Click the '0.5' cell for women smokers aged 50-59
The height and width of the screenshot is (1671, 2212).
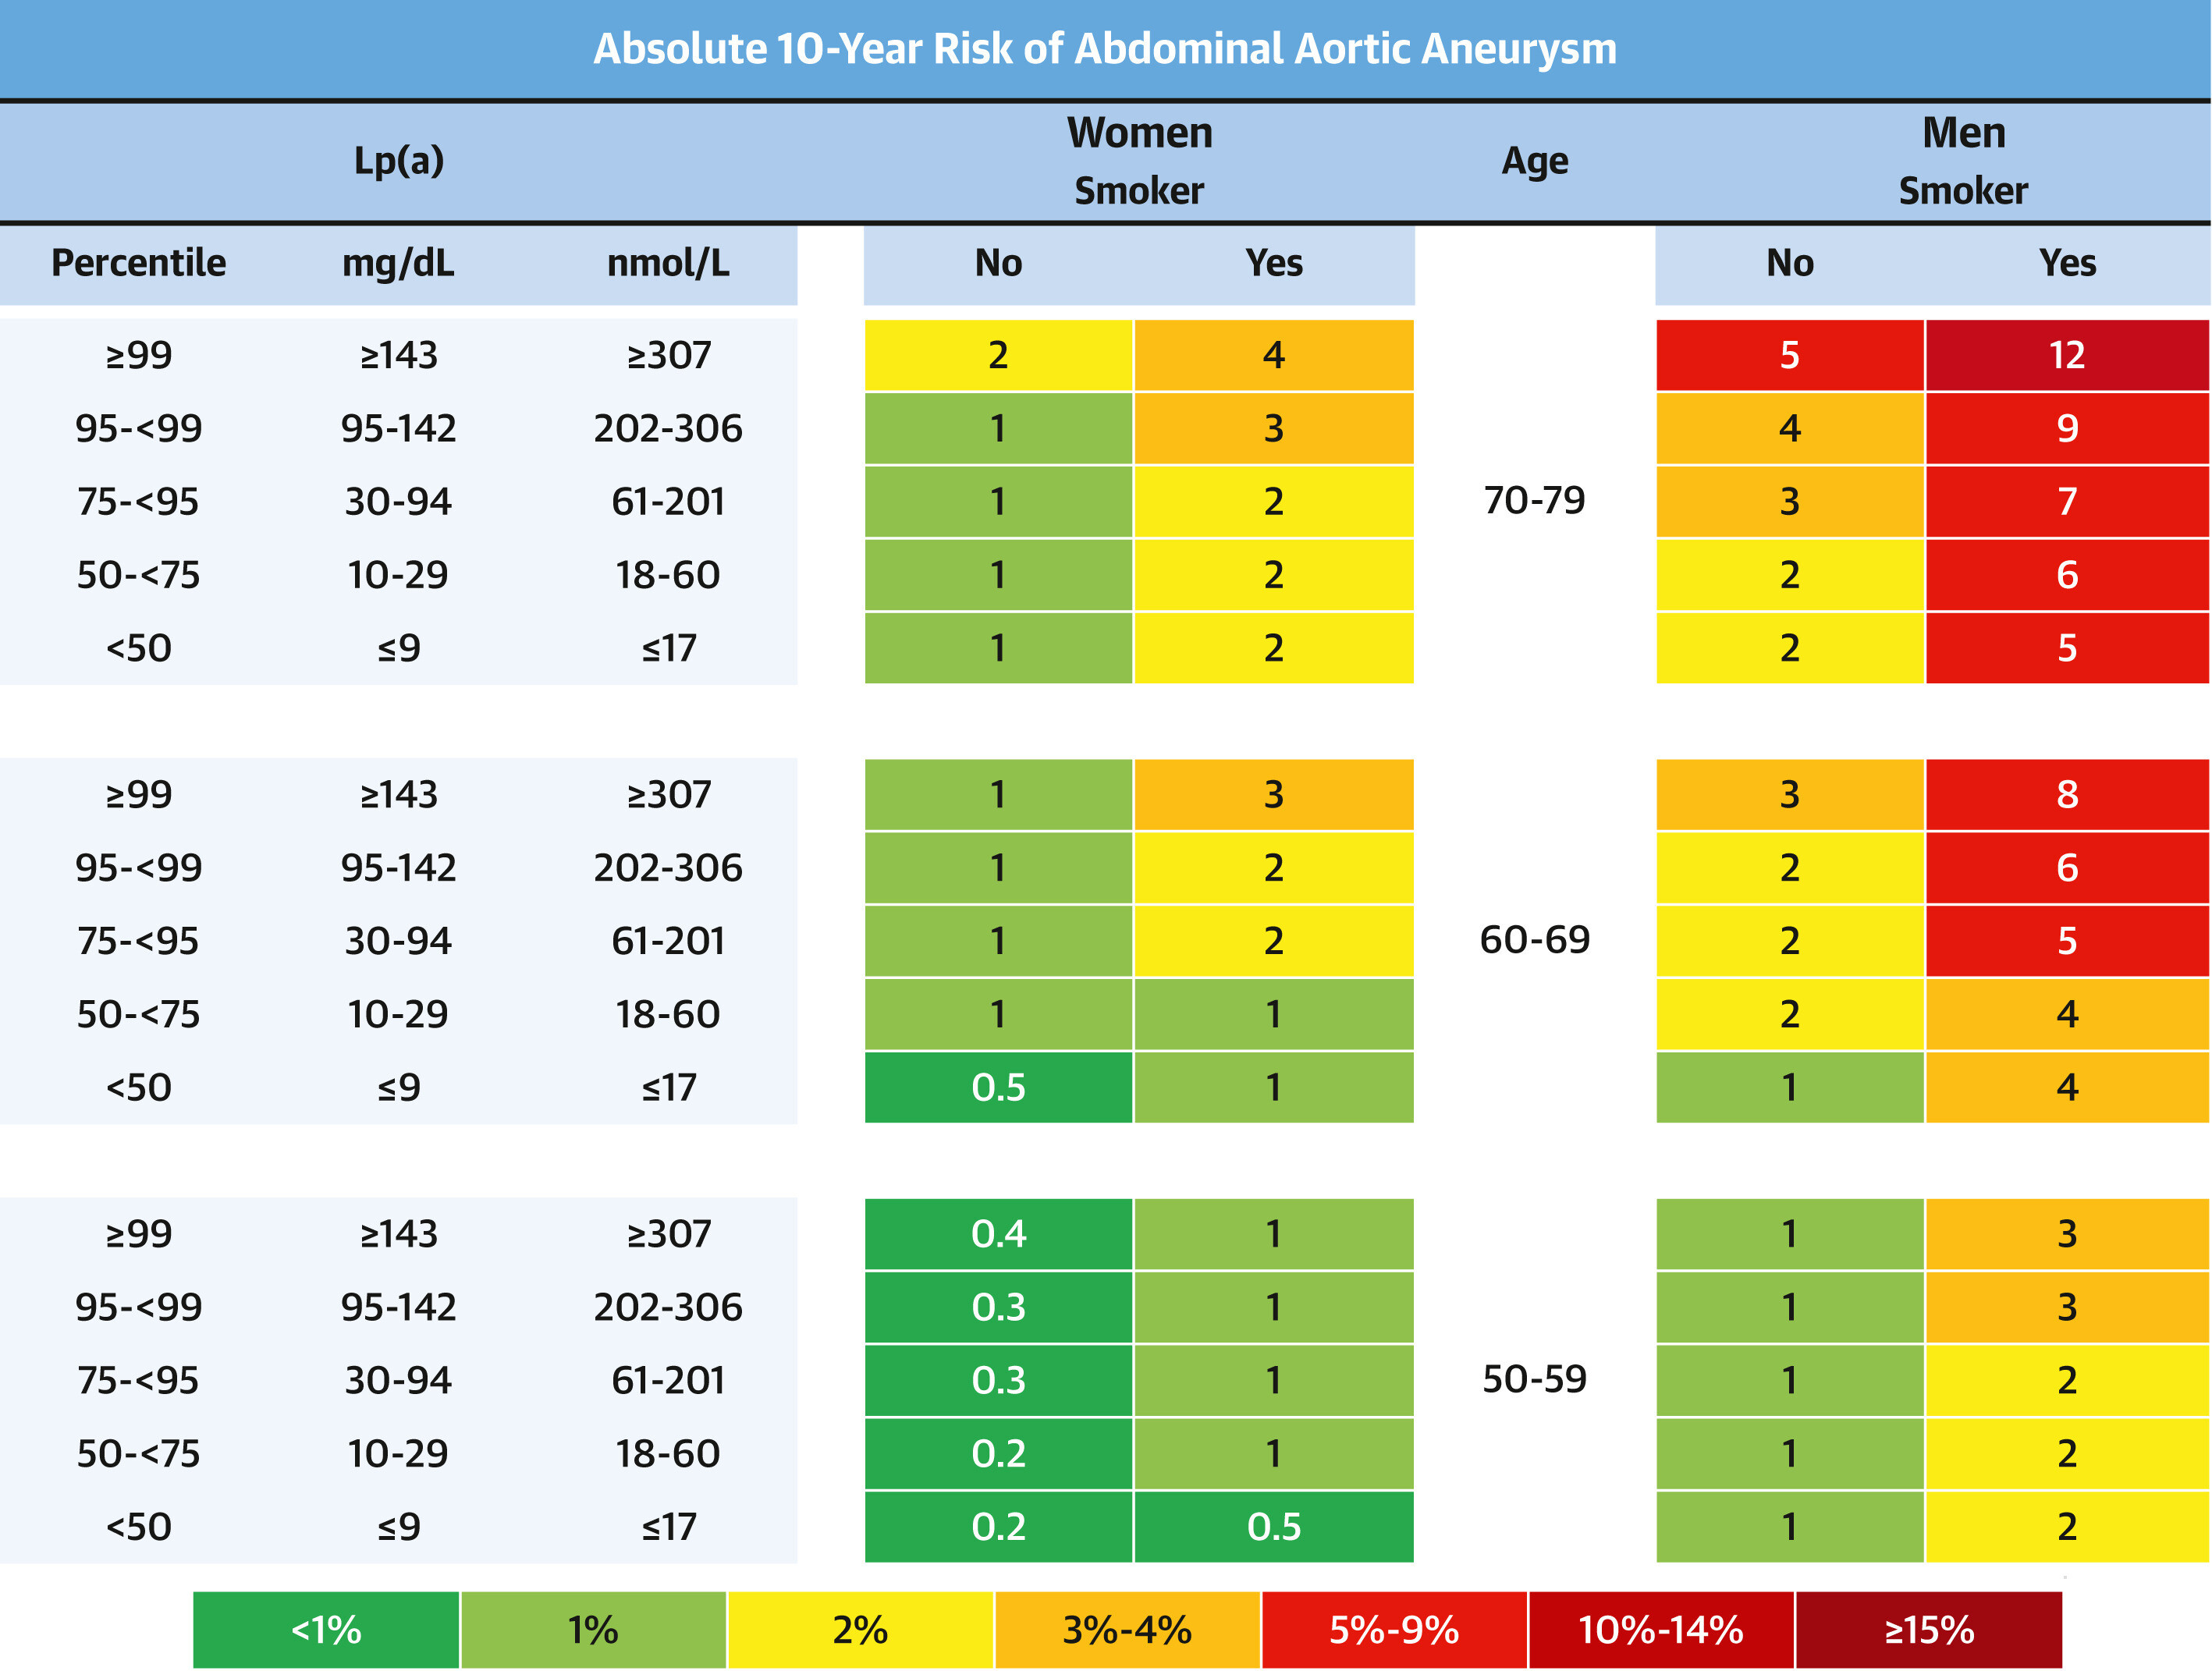pyautogui.click(x=1274, y=1527)
